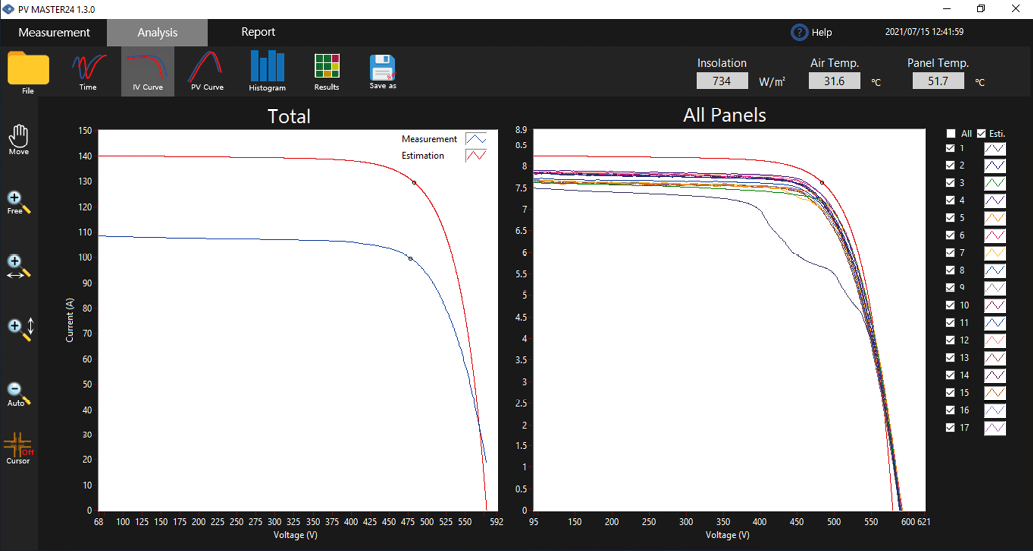Click the Panel Temp. value field
This screenshot has width=1033, height=551.
coord(937,81)
